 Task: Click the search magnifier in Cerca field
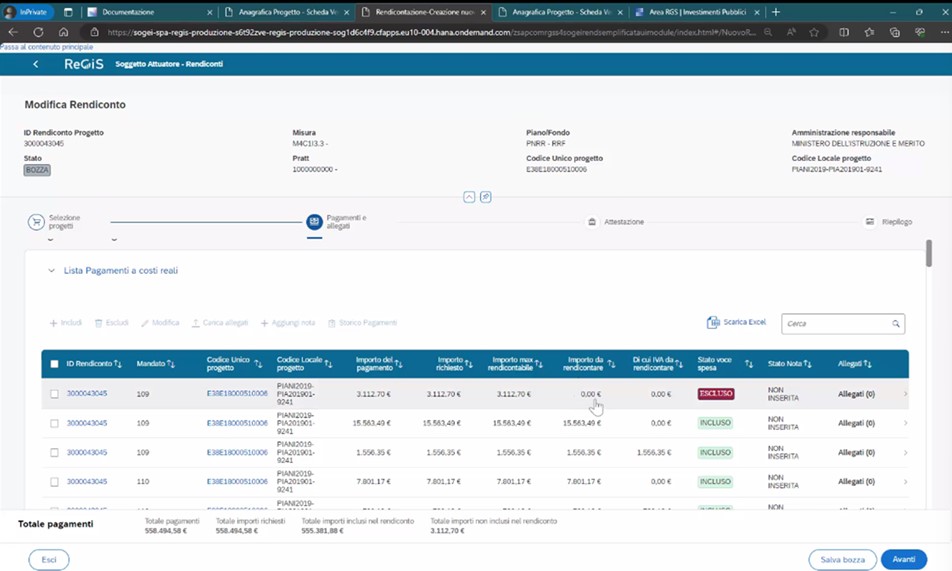pyautogui.click(x=895, y=324)
